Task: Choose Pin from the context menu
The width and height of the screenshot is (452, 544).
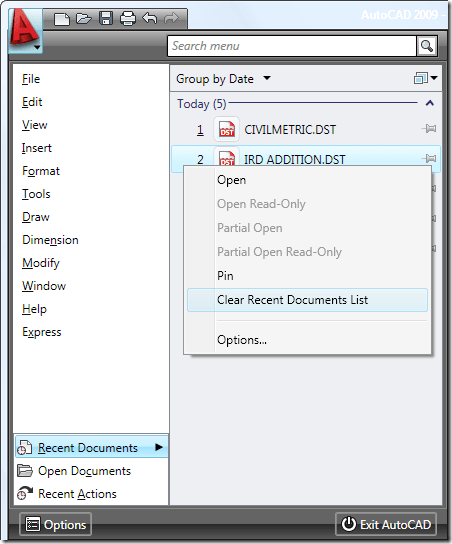Action: point(225,276)
